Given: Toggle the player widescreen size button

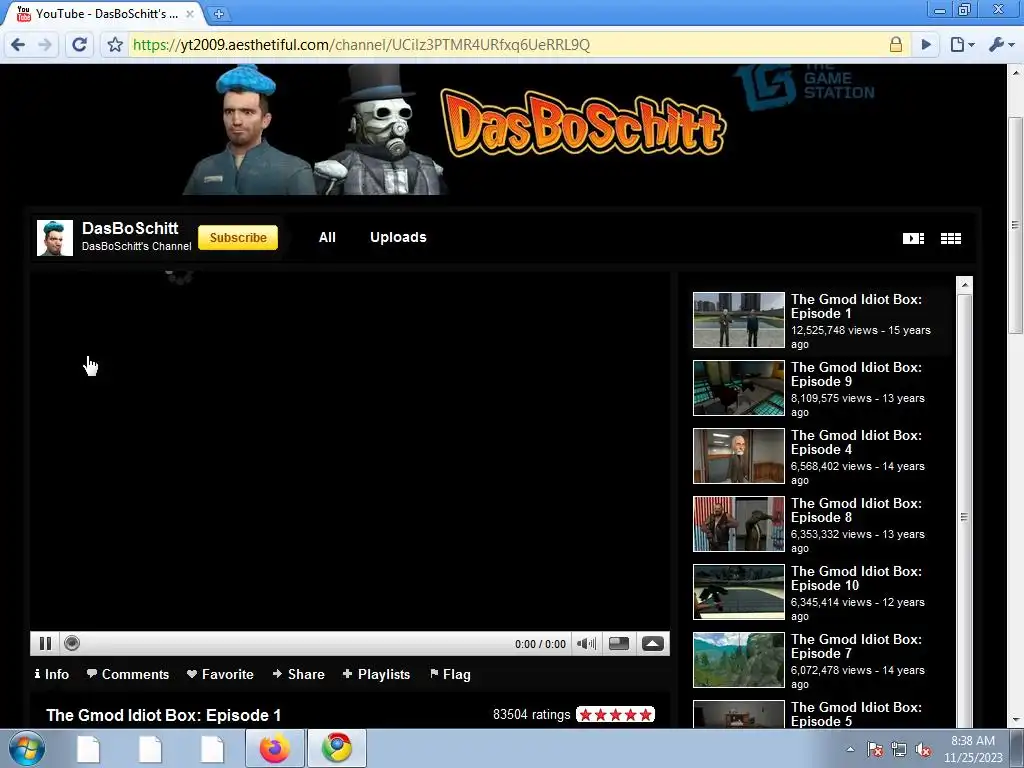Looking at the screenshot, I should (618, 643).
